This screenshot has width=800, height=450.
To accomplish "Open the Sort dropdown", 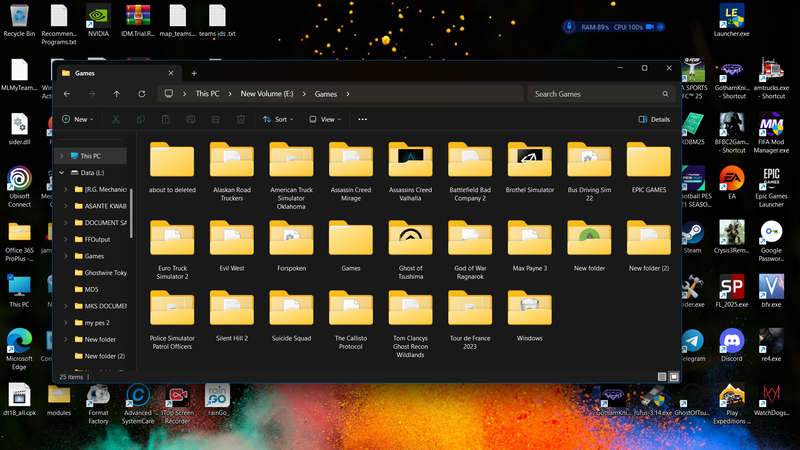I will (278, 119).
